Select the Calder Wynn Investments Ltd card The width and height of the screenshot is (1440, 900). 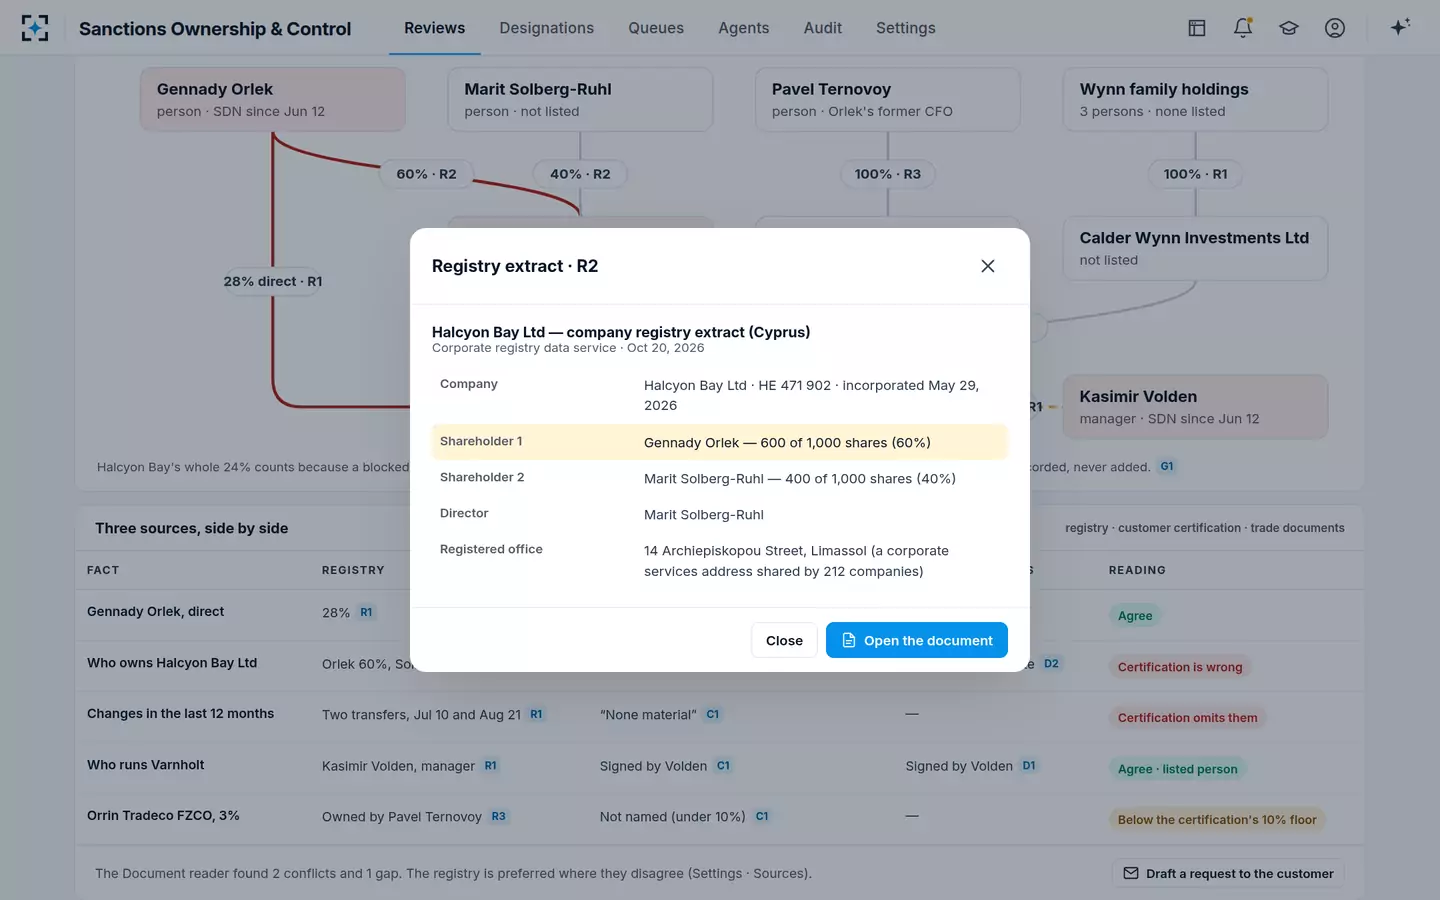point(1195,248)
